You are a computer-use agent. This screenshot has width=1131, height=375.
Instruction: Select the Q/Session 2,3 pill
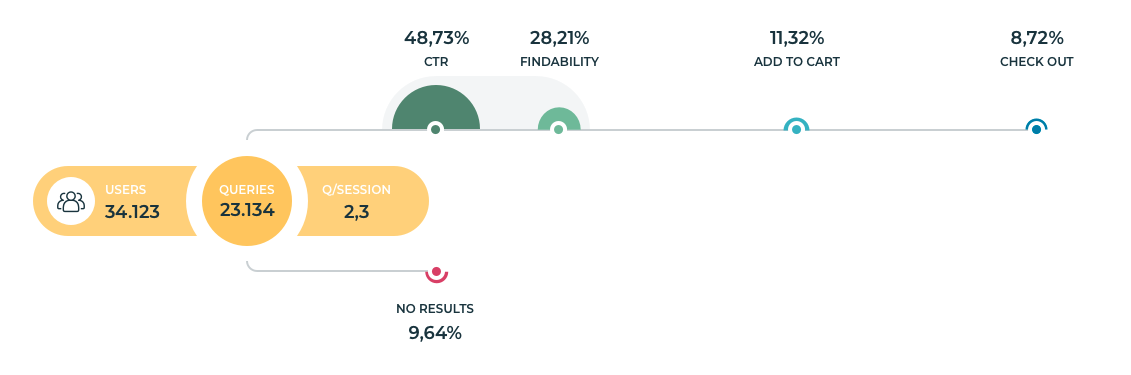(363, 201)
